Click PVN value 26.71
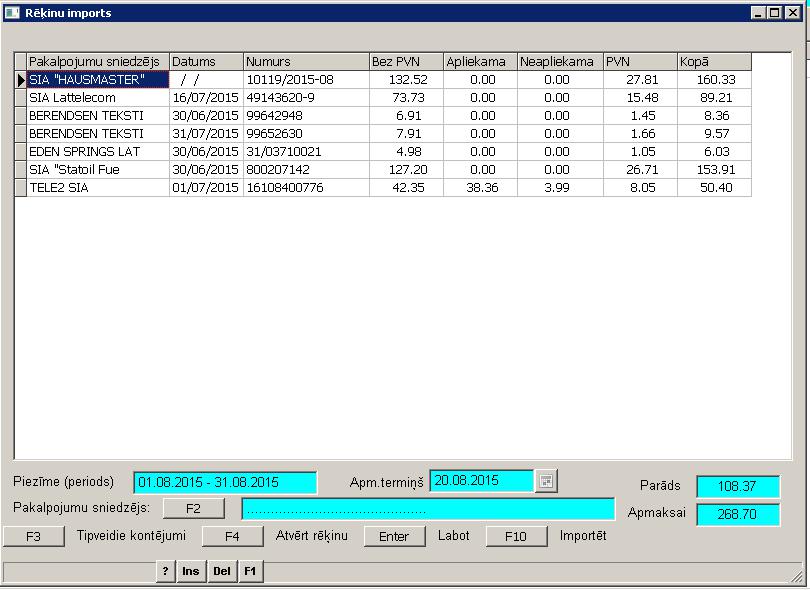This screenshot has width=810, height=590. [641, 170]
